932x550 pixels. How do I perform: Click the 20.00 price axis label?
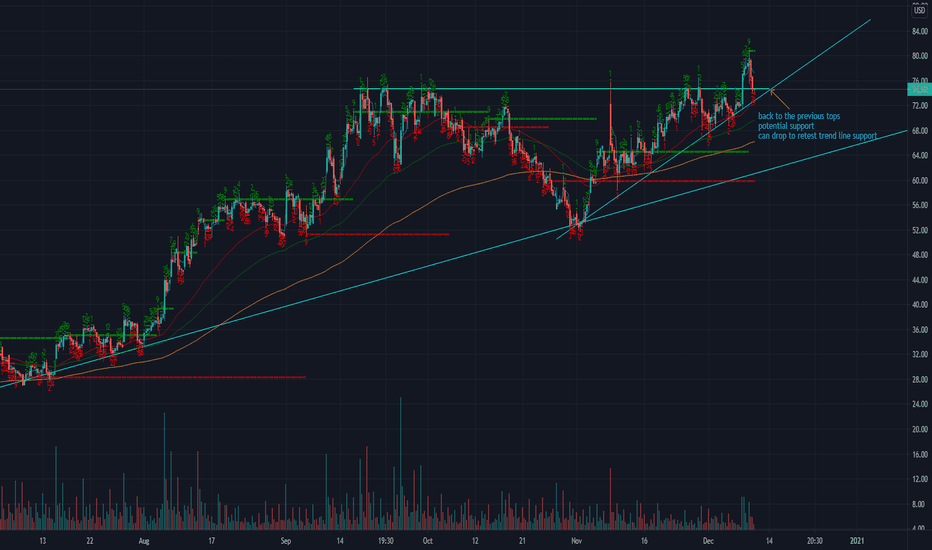919,429
